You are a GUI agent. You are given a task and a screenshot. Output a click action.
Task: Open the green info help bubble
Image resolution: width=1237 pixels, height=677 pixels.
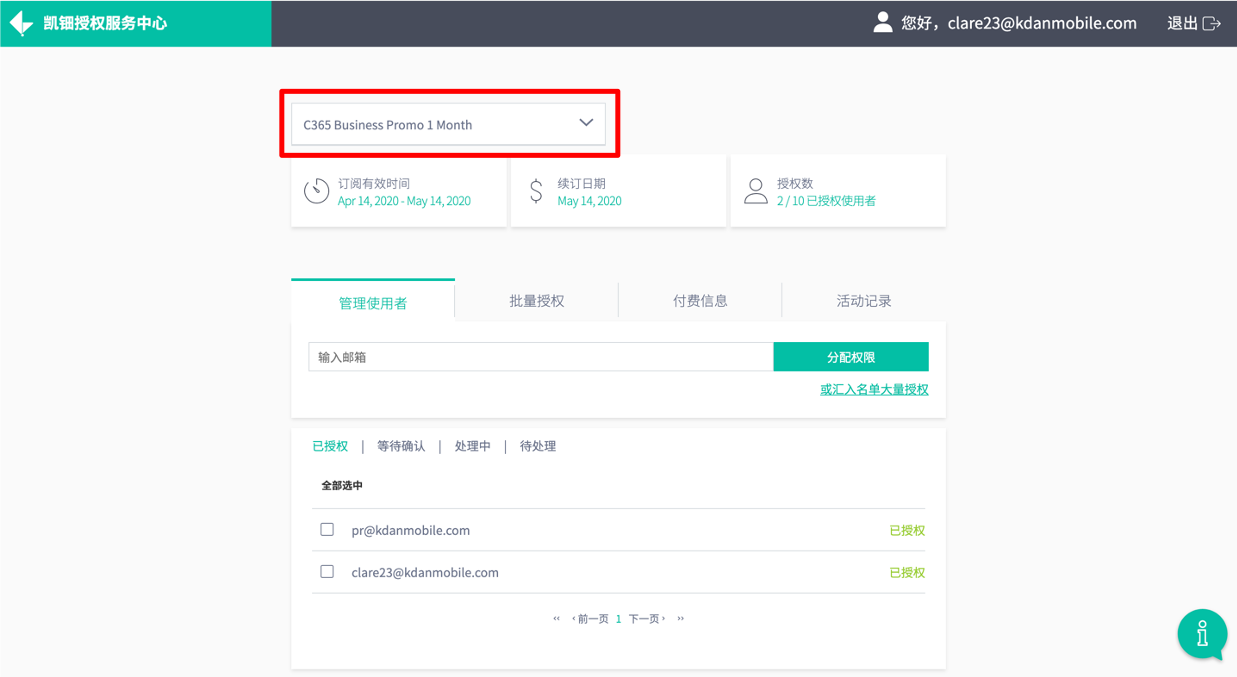[x=1202, y=634]
